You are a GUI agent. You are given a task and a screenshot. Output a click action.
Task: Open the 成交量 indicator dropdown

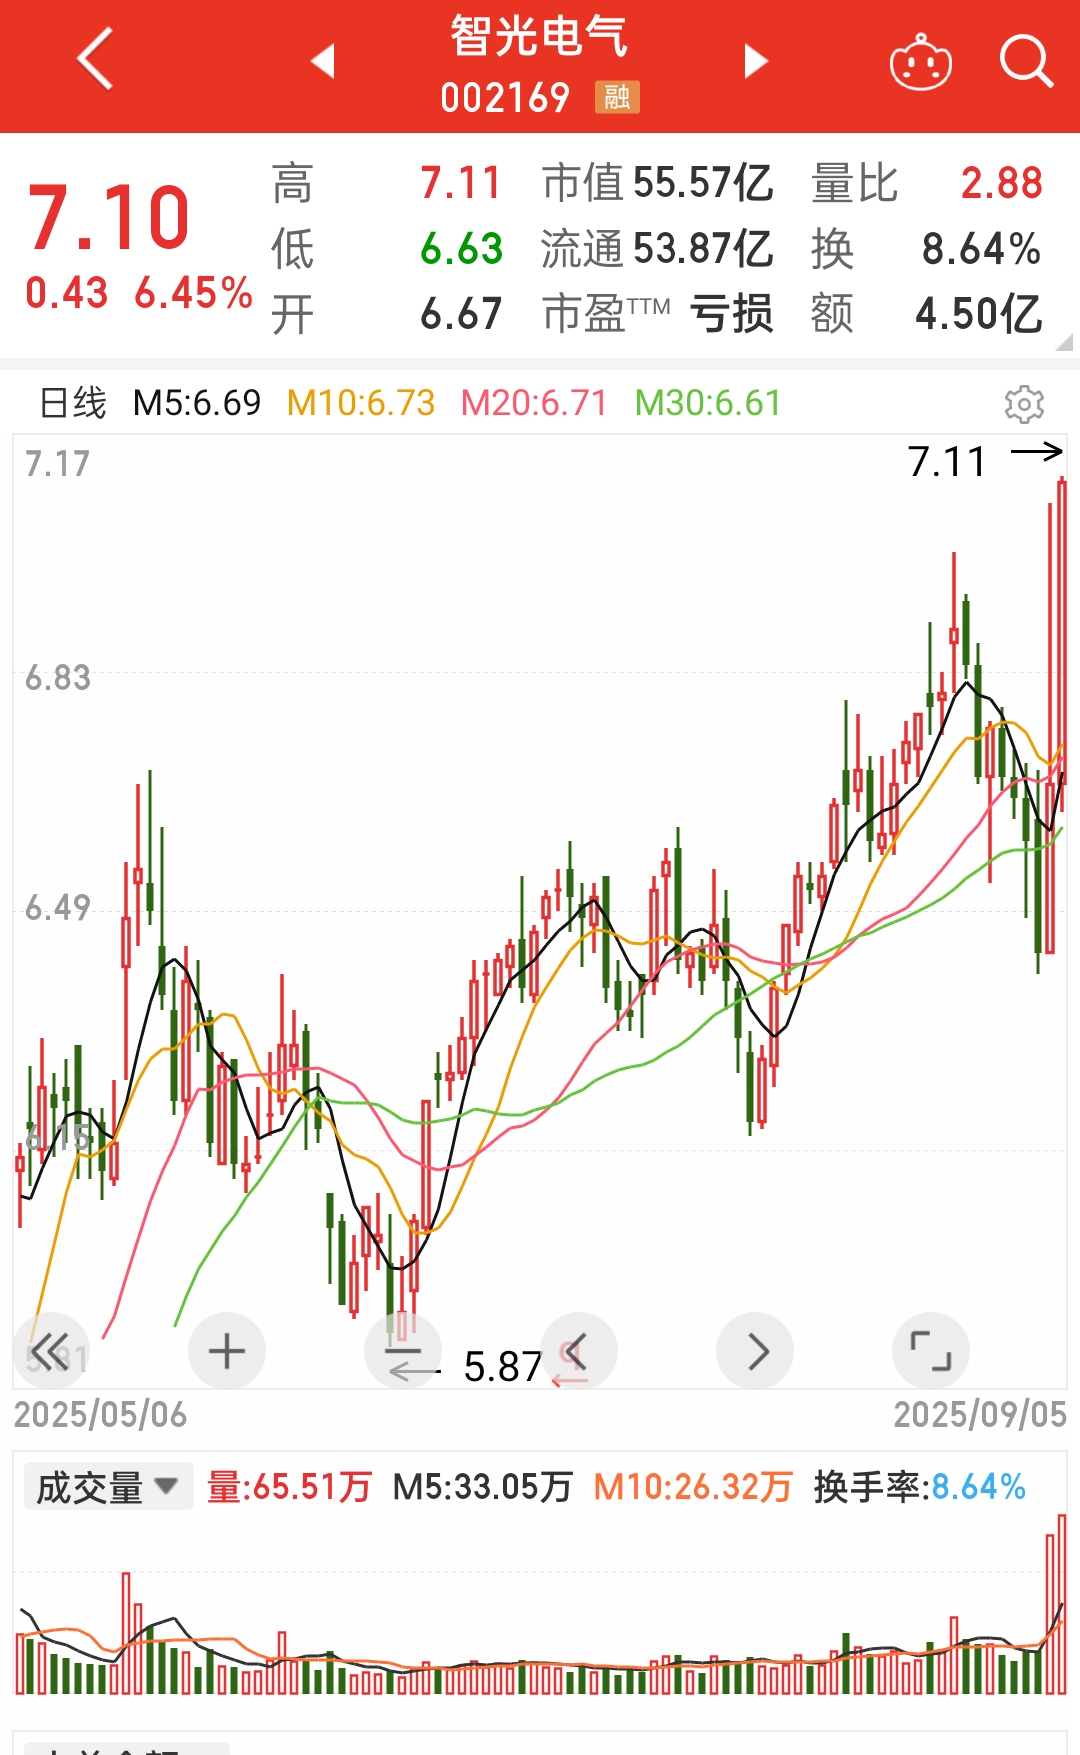tap(108, 1487)
